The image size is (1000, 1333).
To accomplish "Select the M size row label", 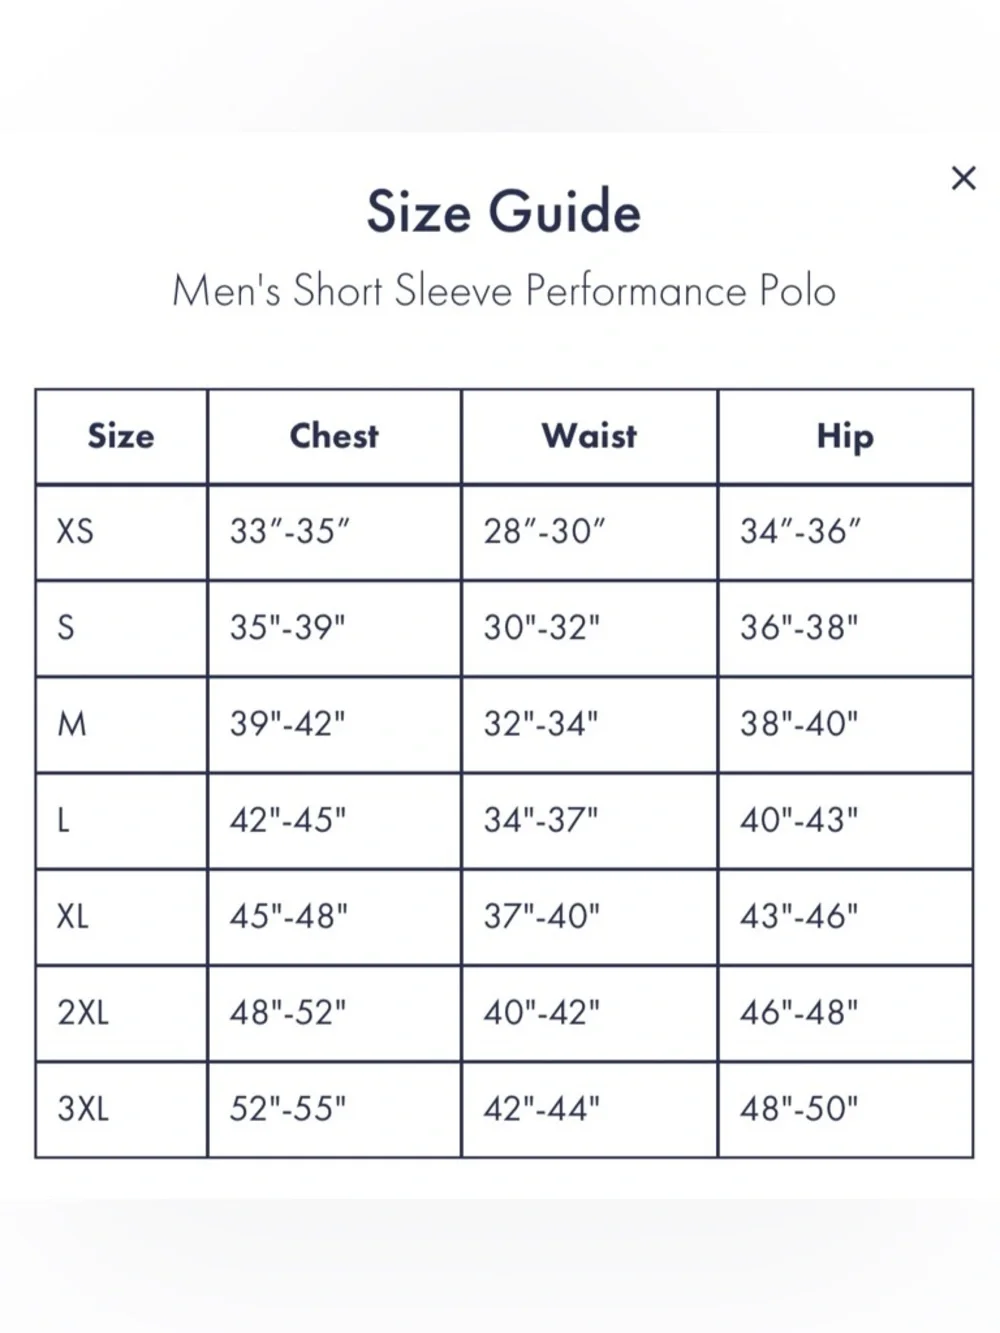I will click(x=72, y=724).
